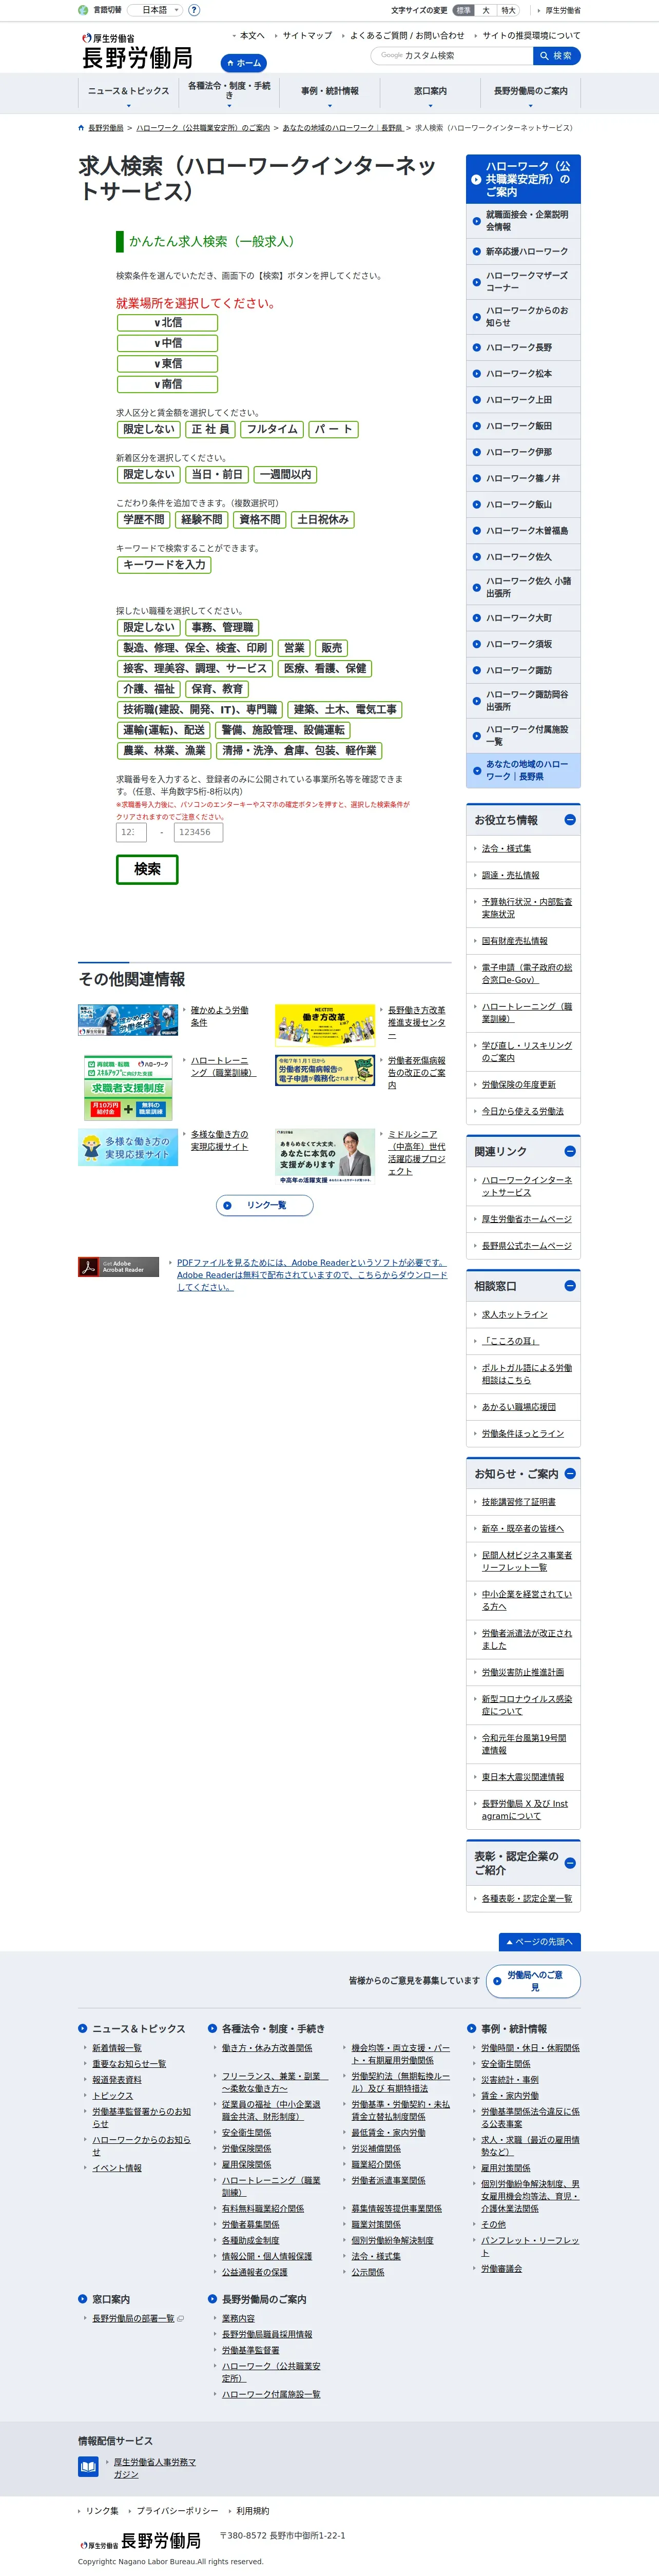Click the ハローワーク長野 arrow icon
The image size is (659, 2576).
(x=476, y=347)
